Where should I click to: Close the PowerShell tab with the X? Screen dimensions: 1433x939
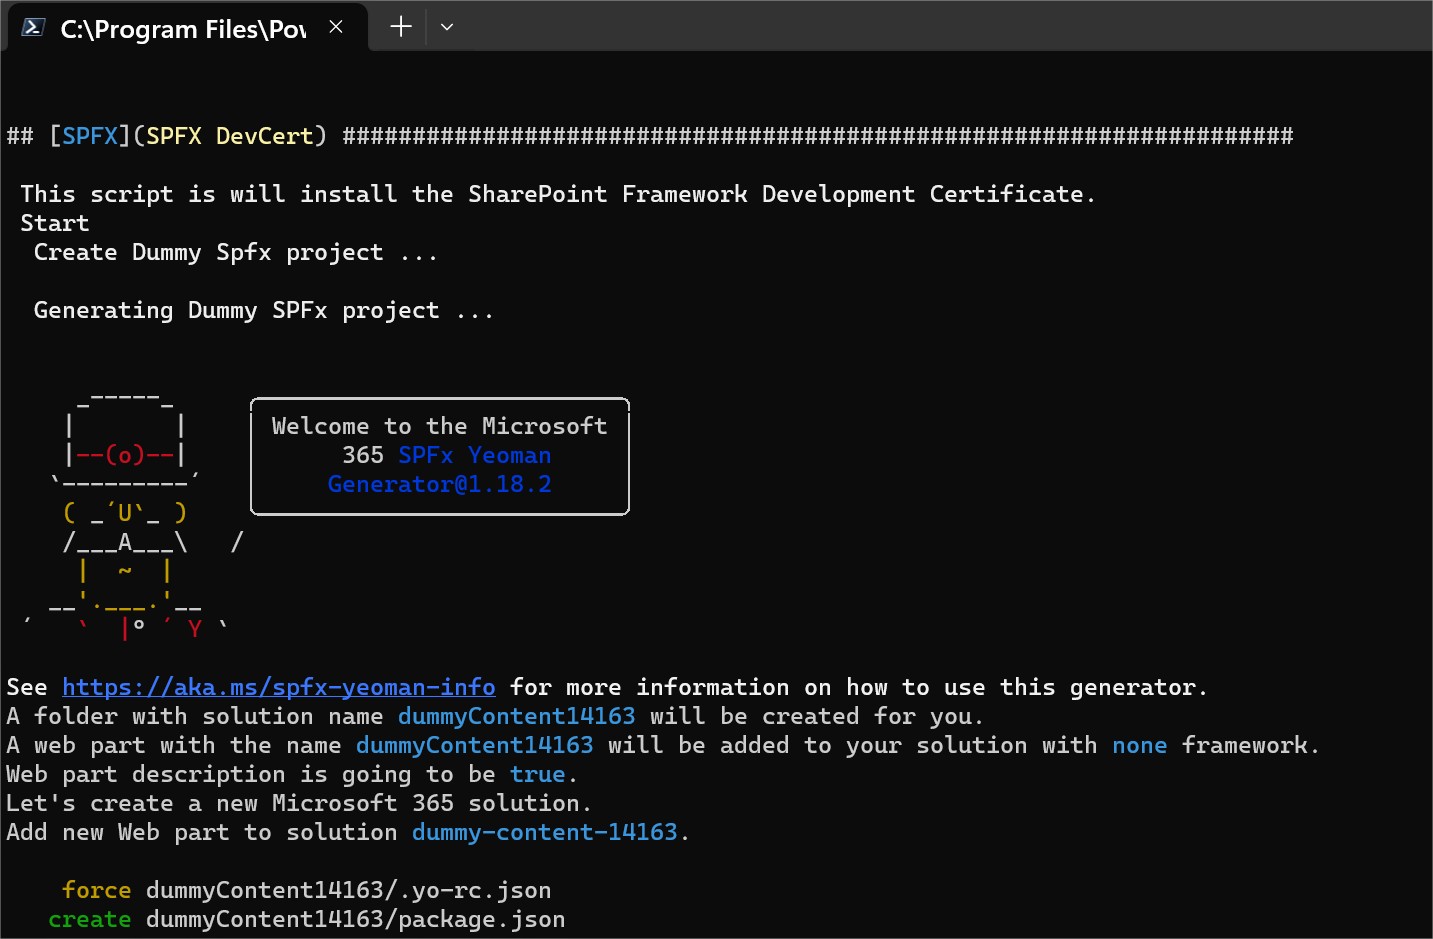click(x=336, y=27)
